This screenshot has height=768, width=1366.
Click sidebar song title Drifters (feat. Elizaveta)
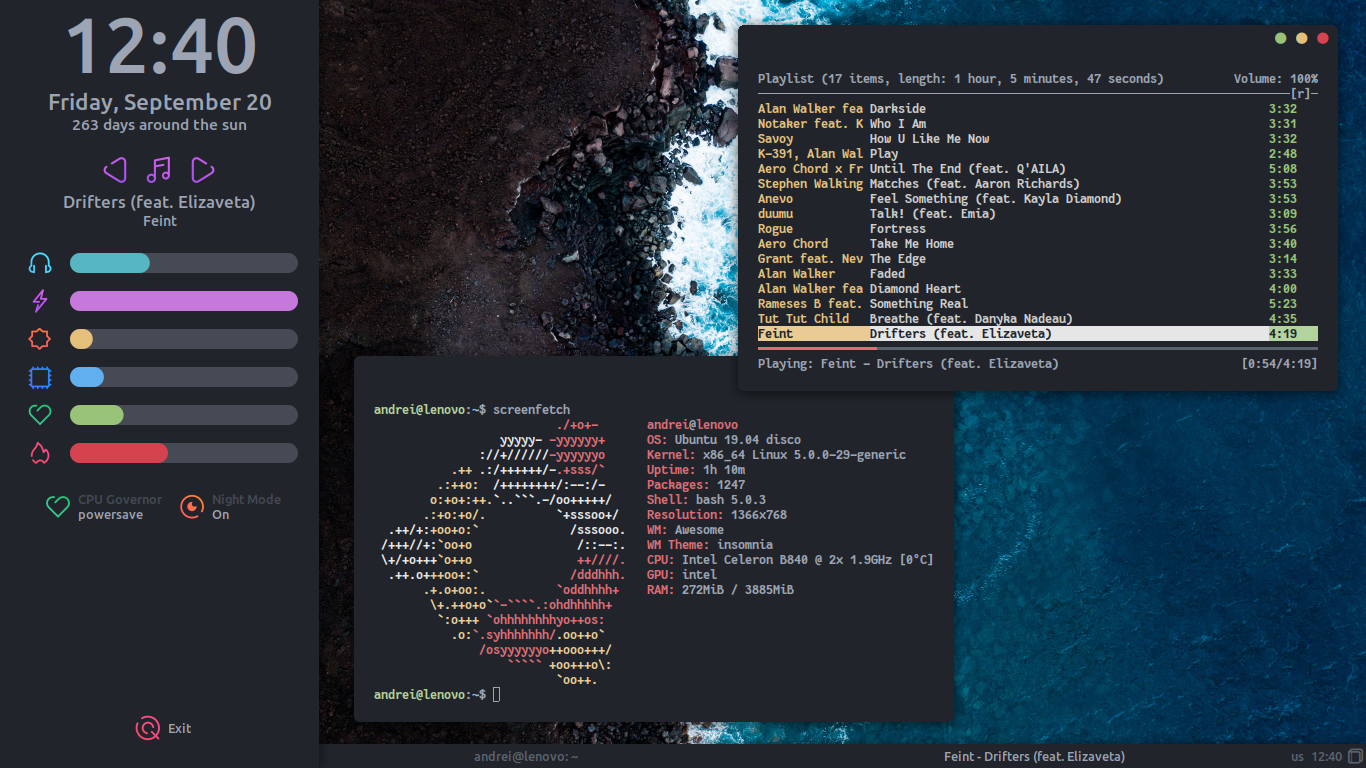tap(160, 202)
